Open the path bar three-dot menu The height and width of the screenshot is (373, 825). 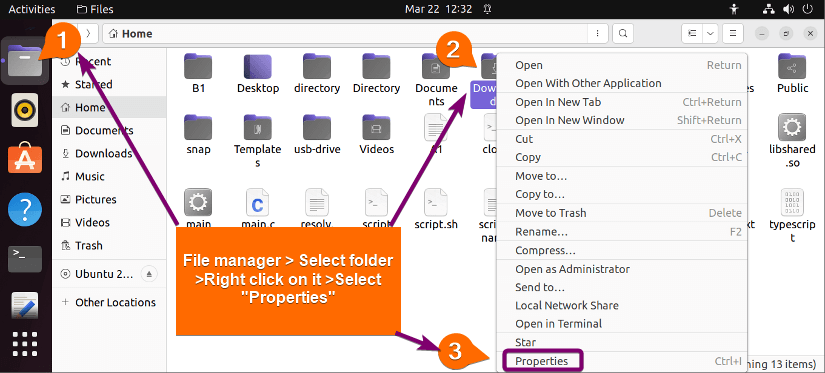(597, 34)
